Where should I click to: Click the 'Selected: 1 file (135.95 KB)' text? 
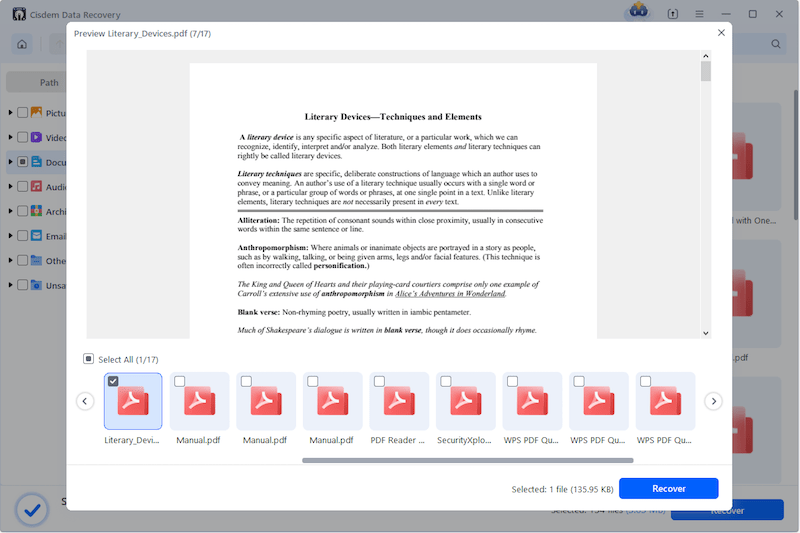pos(562,489)
